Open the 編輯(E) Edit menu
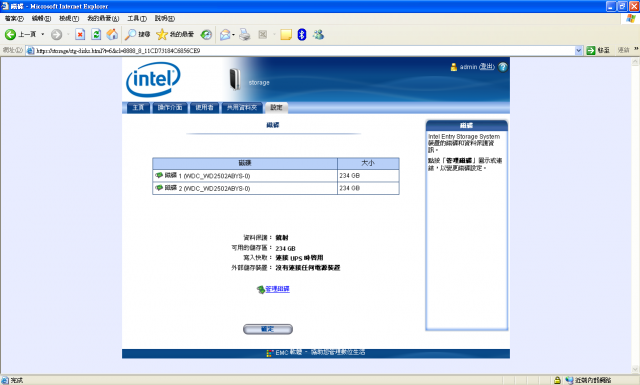640x385 pixels. [41, 18]
